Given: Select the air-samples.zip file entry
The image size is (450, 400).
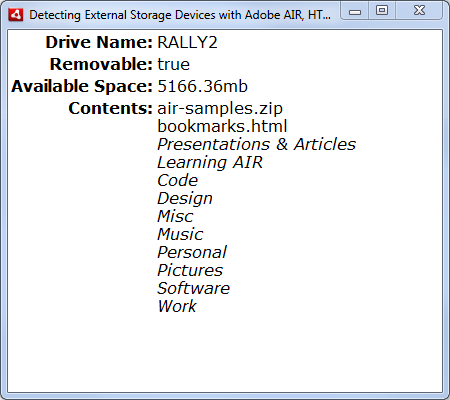Looking at the screenshot, I should (x=220, y=109).
